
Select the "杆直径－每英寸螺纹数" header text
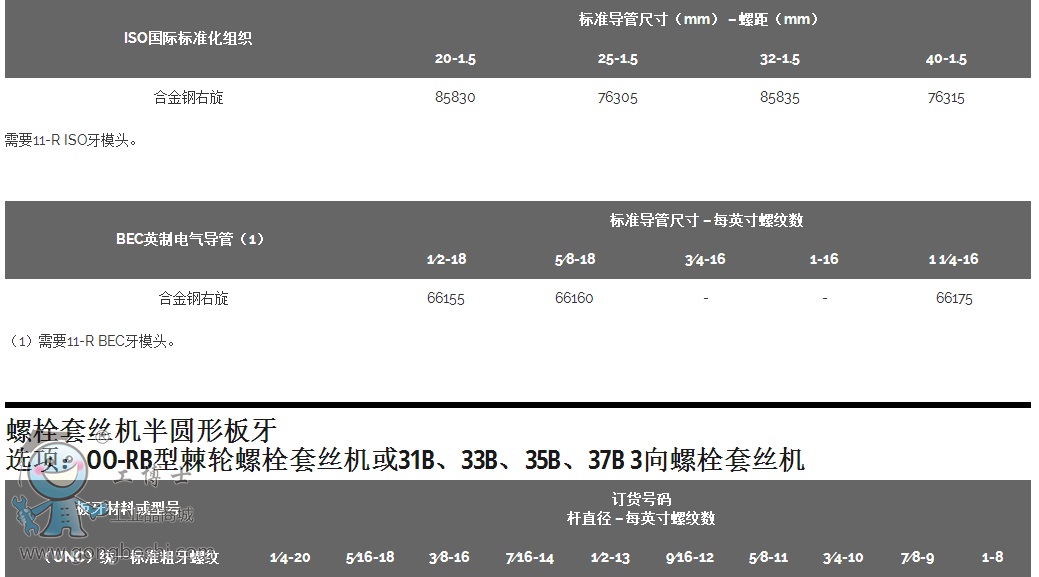point(641,518)
